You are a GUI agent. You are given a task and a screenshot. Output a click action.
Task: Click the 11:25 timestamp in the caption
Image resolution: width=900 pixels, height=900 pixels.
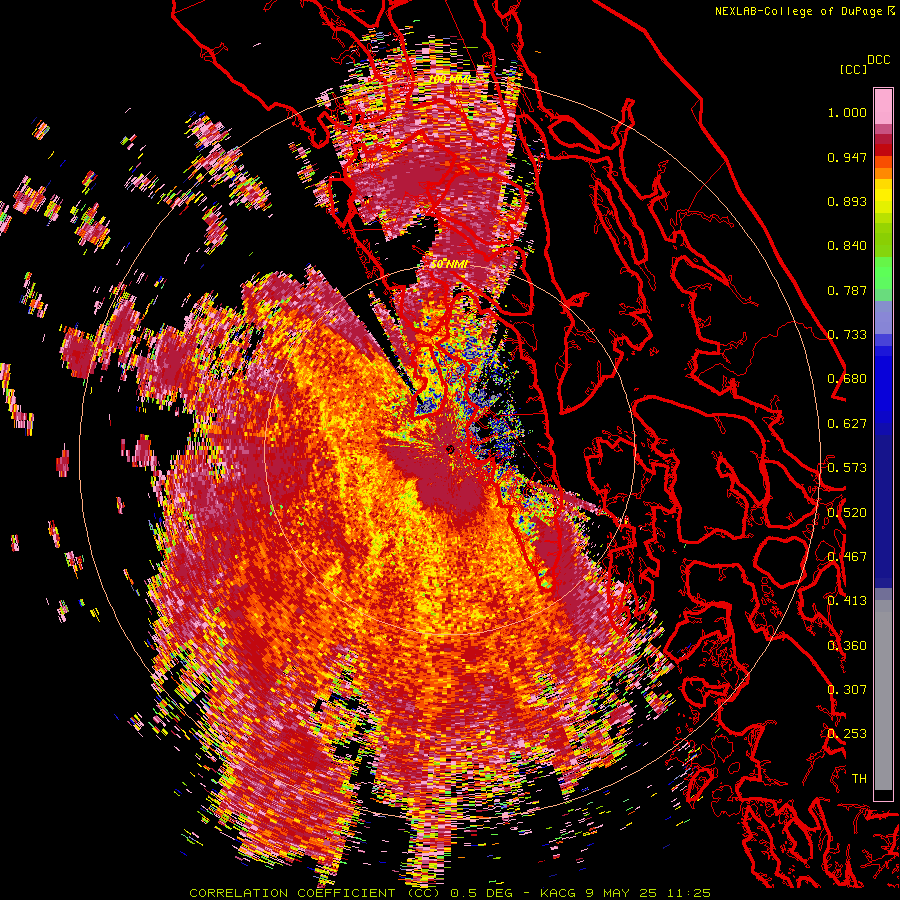pyautogui.click(x=688, y=893)
